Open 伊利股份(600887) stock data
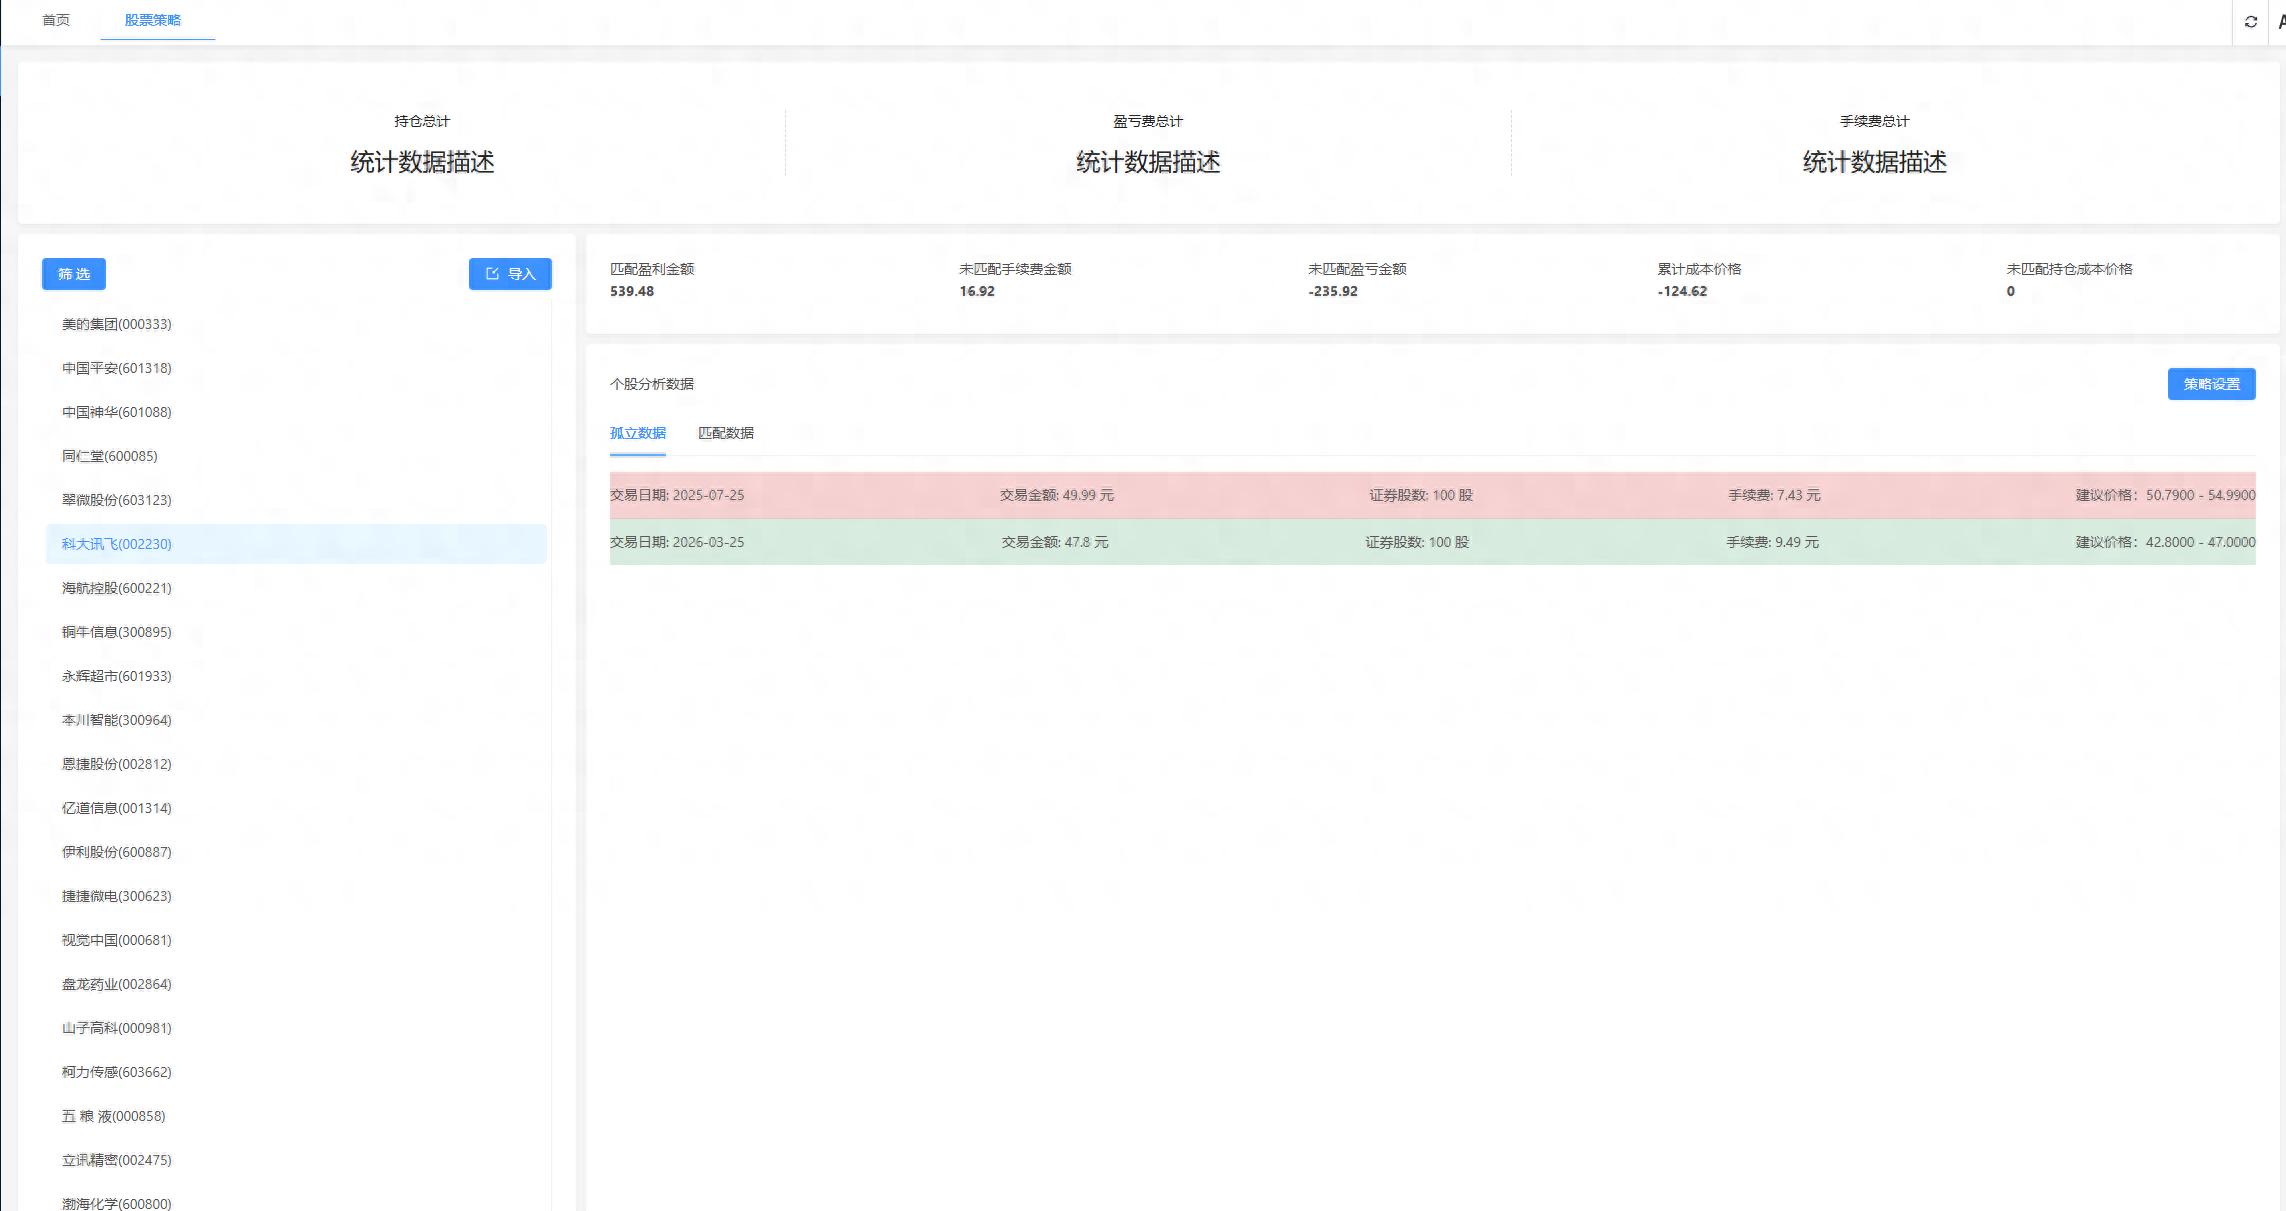Viewport: 2286px width, 1211px height. [117, 852]
